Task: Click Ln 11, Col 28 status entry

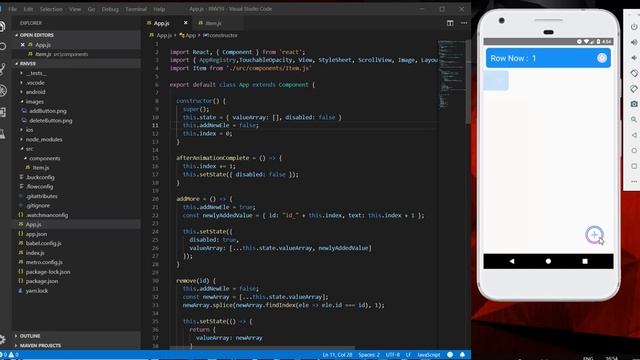Action: click(x=337, y=355)
